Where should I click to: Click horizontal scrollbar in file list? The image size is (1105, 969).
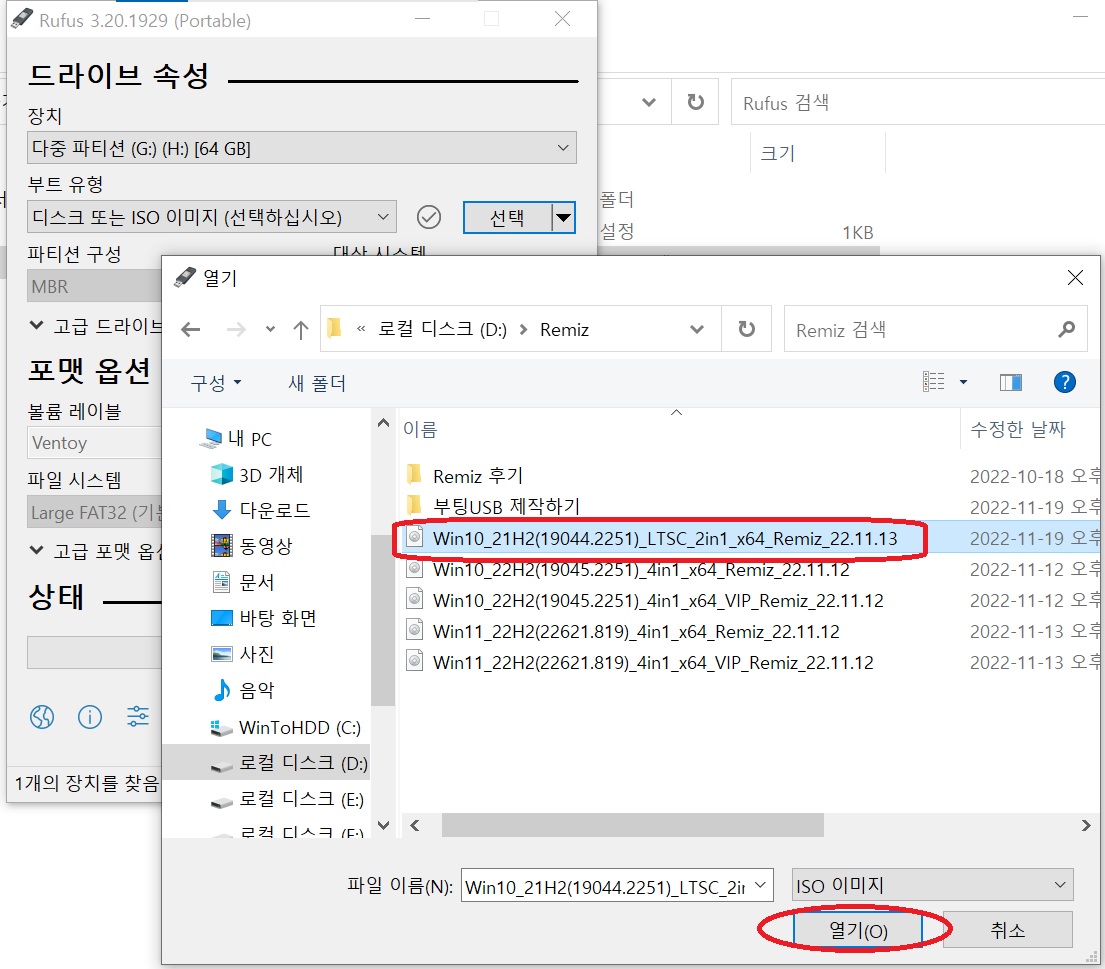(x=632, y=825)
